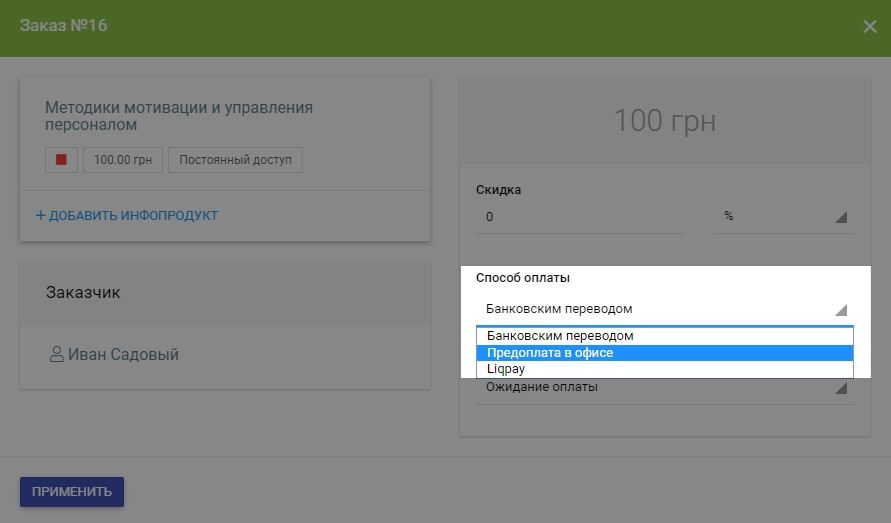Screen dimensions: 891x523
Task: Close the Заказ №16 dialog
Action: click(x=869, y=27)
